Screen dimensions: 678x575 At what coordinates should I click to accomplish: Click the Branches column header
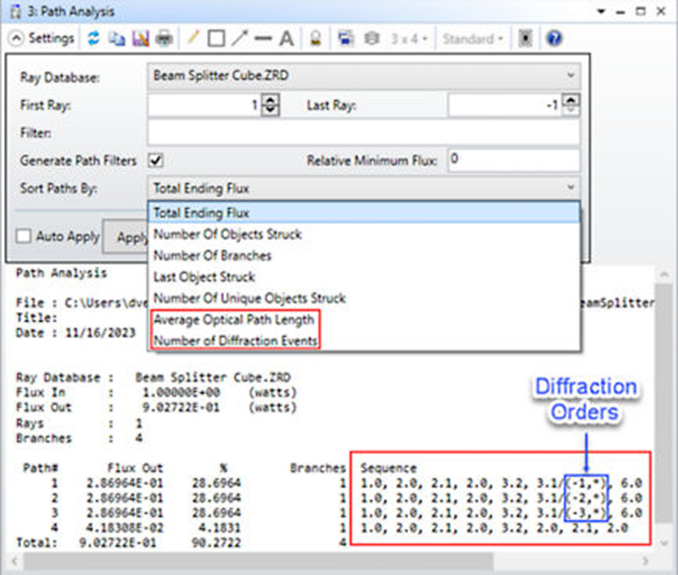pyautogui.click(x=318, y=468)
